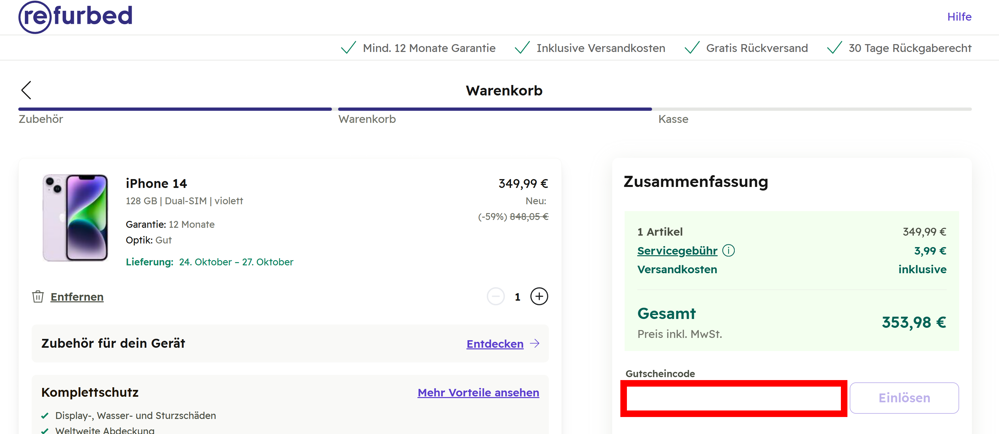Click the Zubehör für dein Gerät heading

tap(113, 344)
